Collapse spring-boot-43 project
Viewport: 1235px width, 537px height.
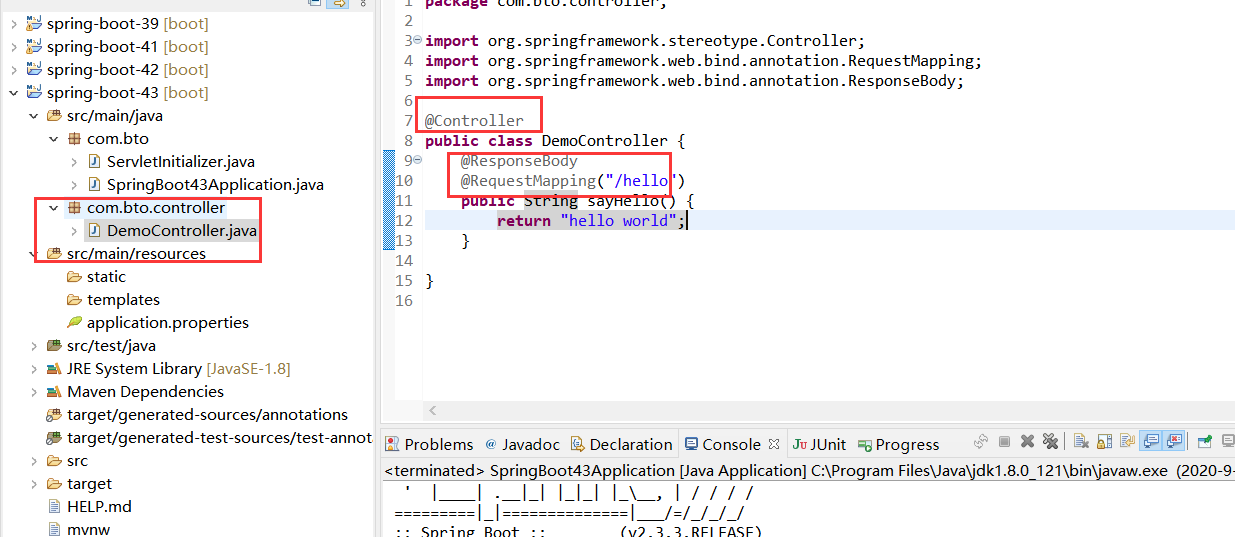(13, 92)
